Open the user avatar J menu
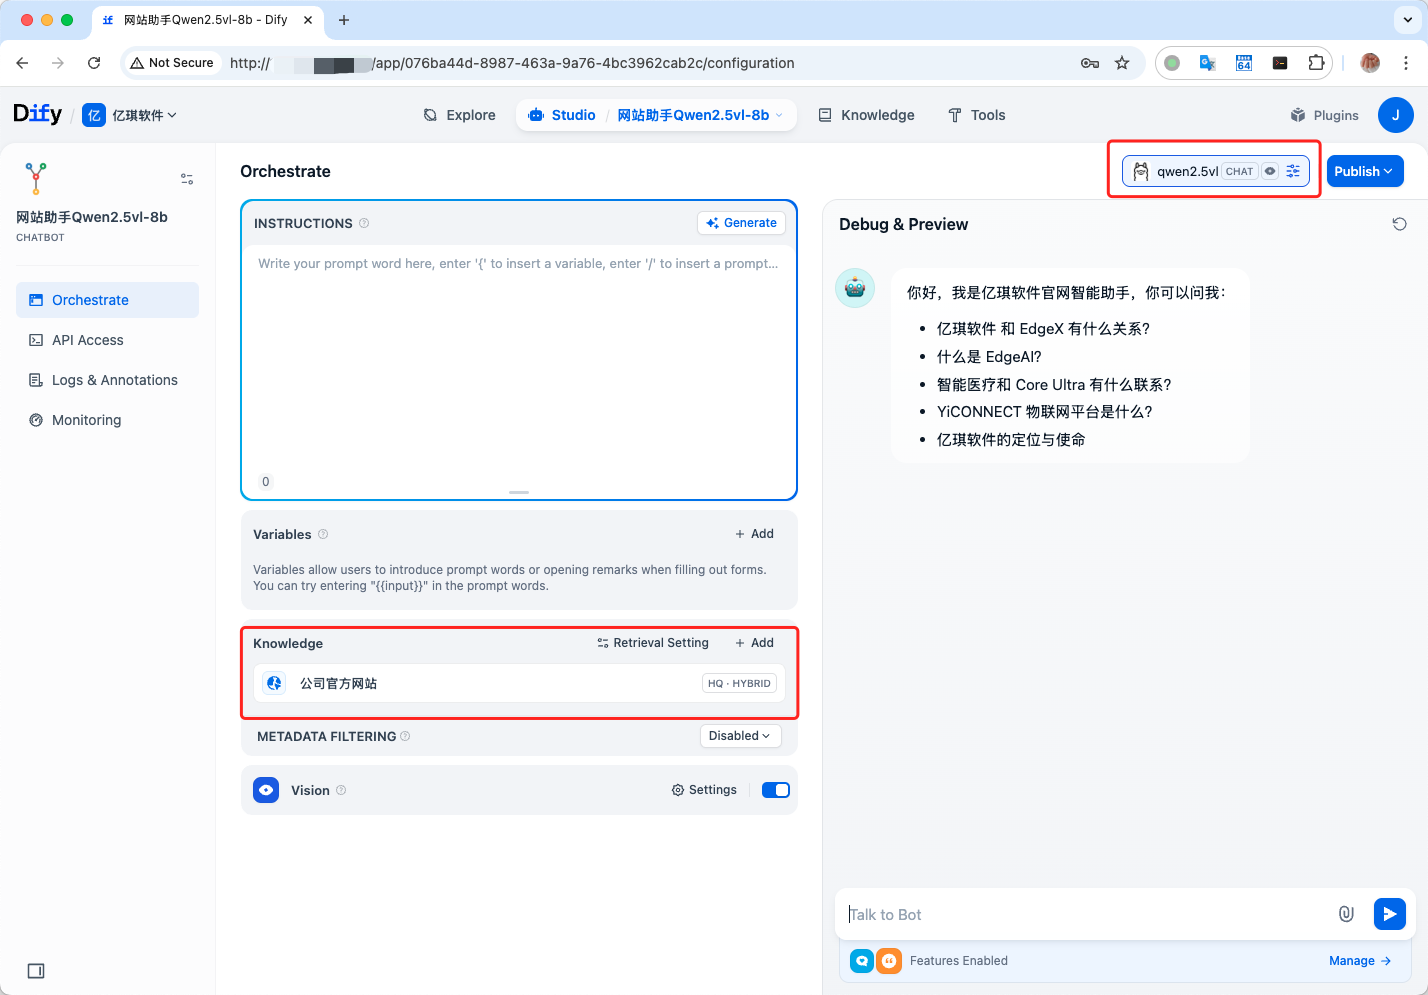Screen dimensions: 1428x995 [x=1395, y=115]
